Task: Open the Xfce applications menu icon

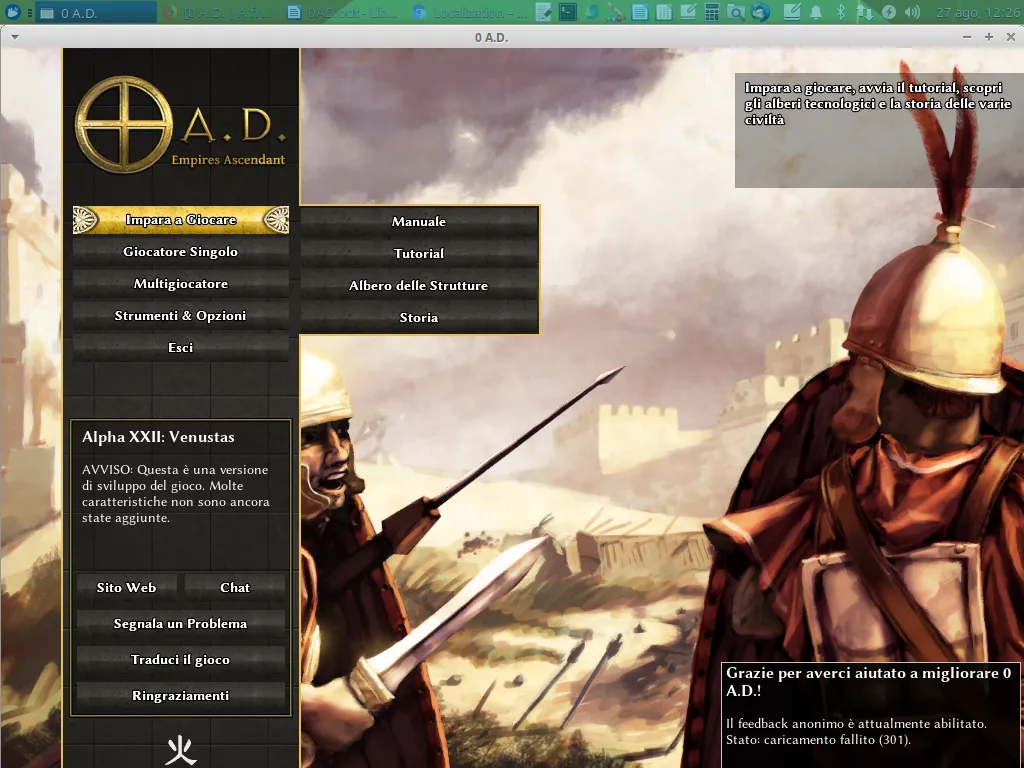Action: coord(12,12)
